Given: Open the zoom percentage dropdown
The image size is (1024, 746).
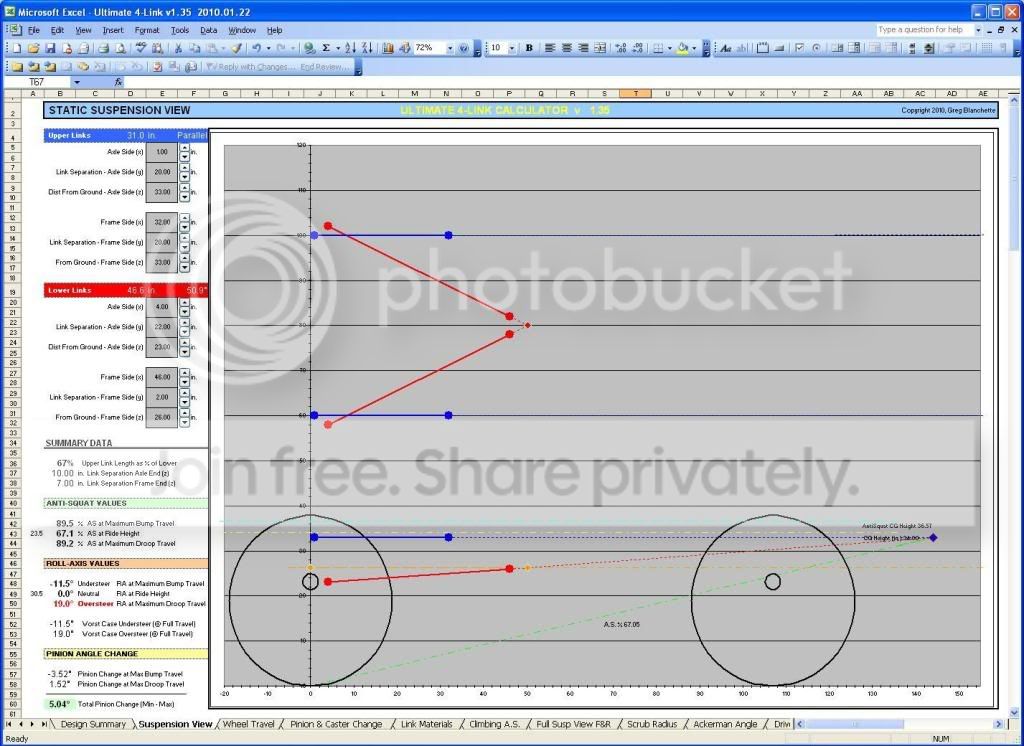Looking at the screenshot, I should click(x=450, y=48).
